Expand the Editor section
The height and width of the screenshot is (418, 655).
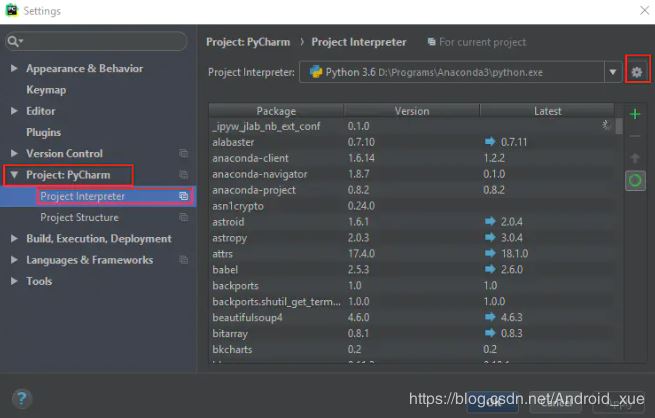tap(14, 111)
